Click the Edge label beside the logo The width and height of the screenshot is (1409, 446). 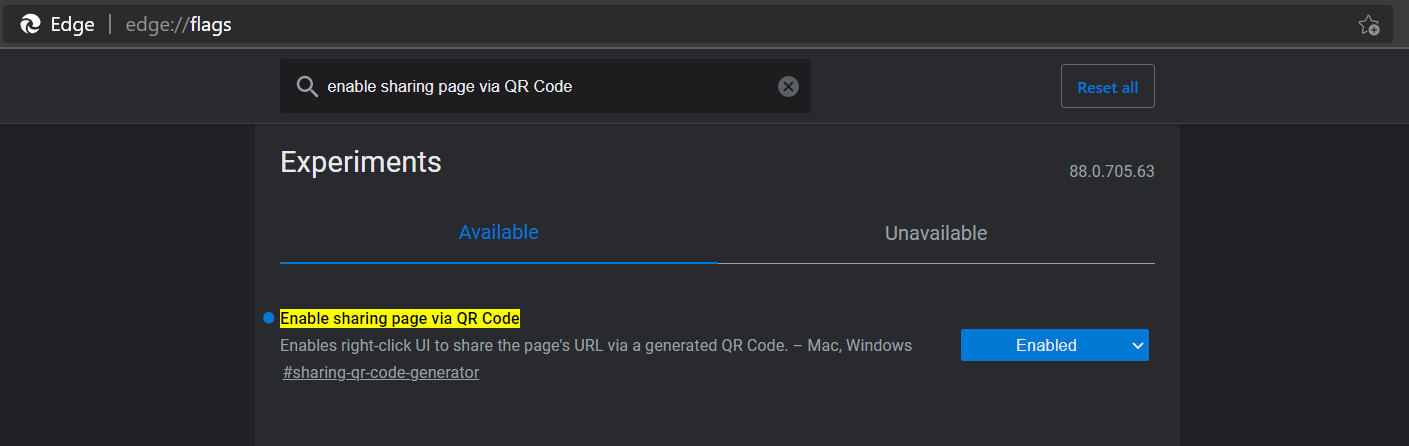coord(73,25)
